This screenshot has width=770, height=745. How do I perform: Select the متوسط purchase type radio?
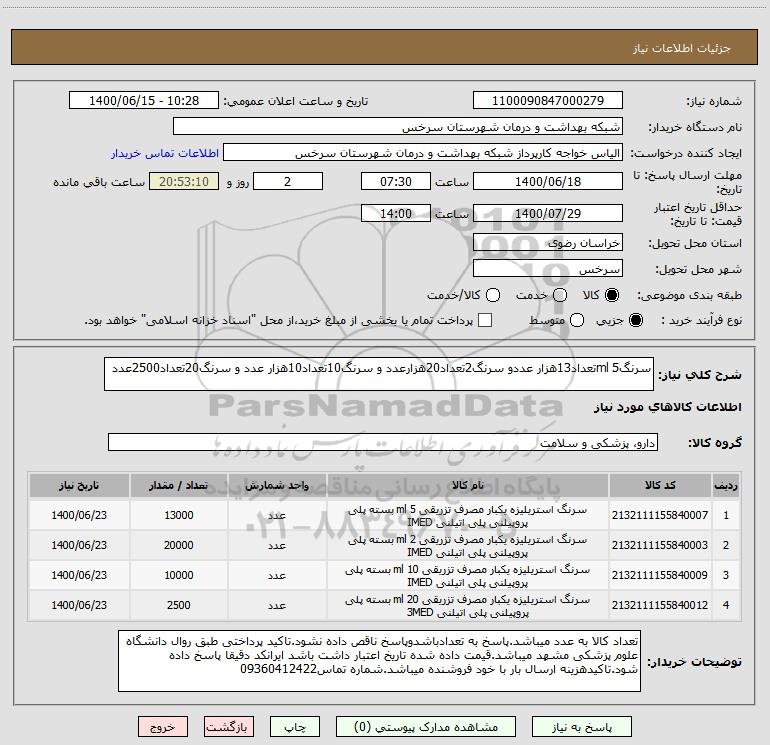coord(577,320)
